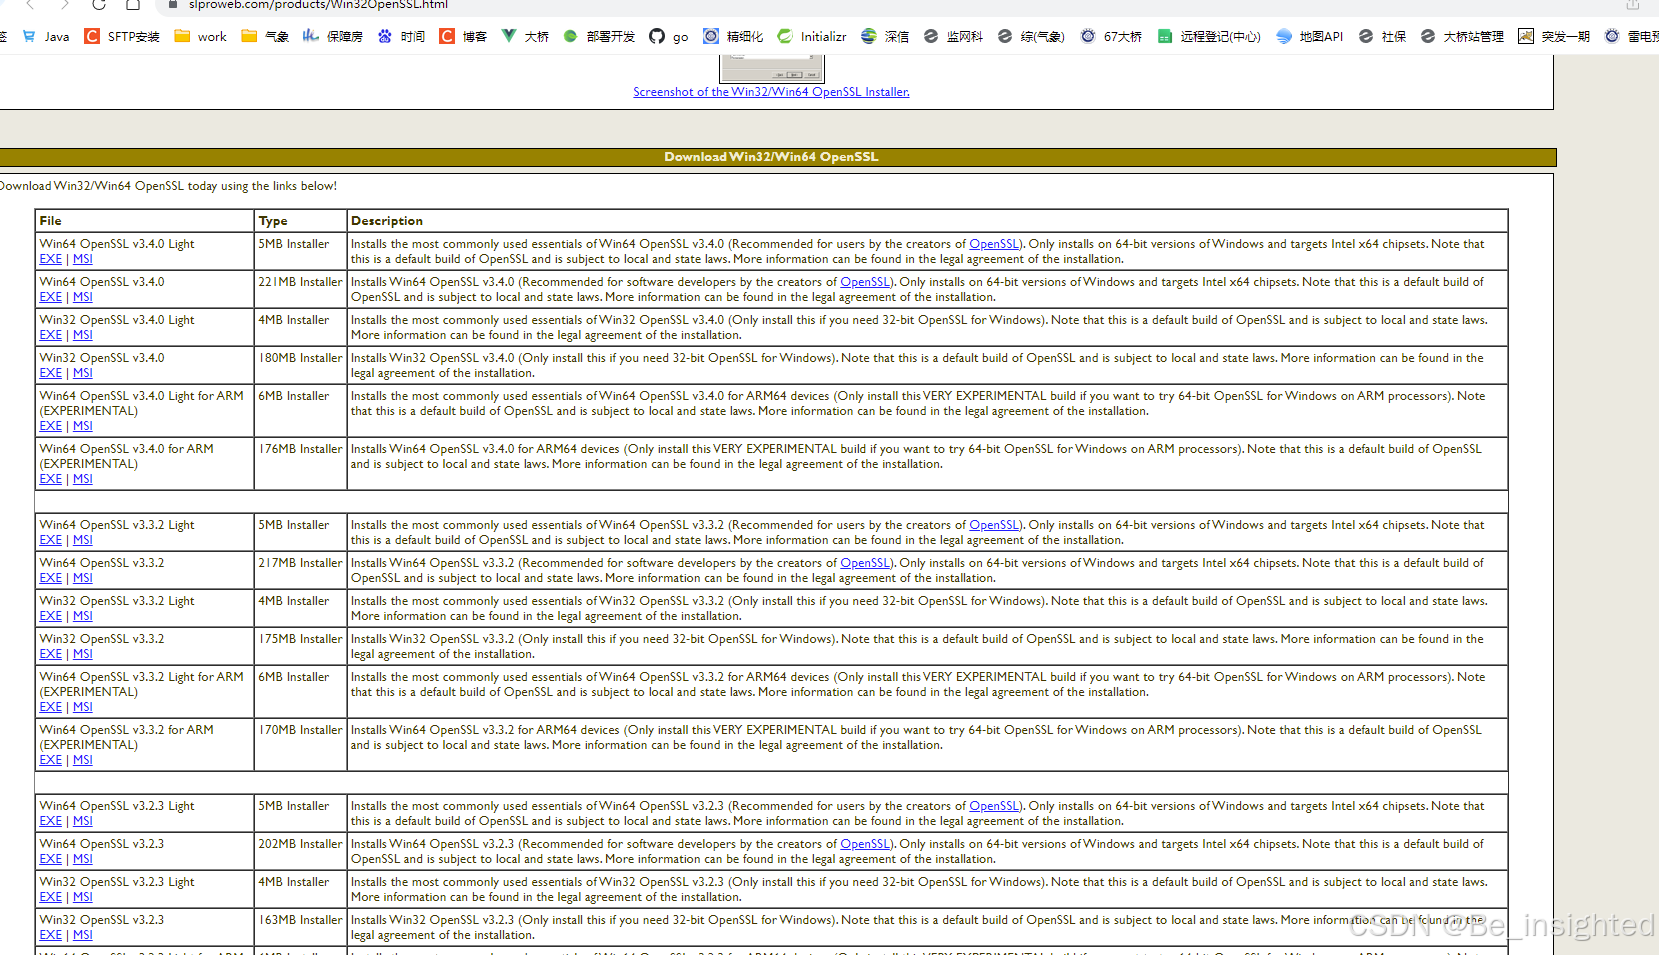Open the 部署开发 bookmark
The image size is (1659, 955).
tap(599, 37)
